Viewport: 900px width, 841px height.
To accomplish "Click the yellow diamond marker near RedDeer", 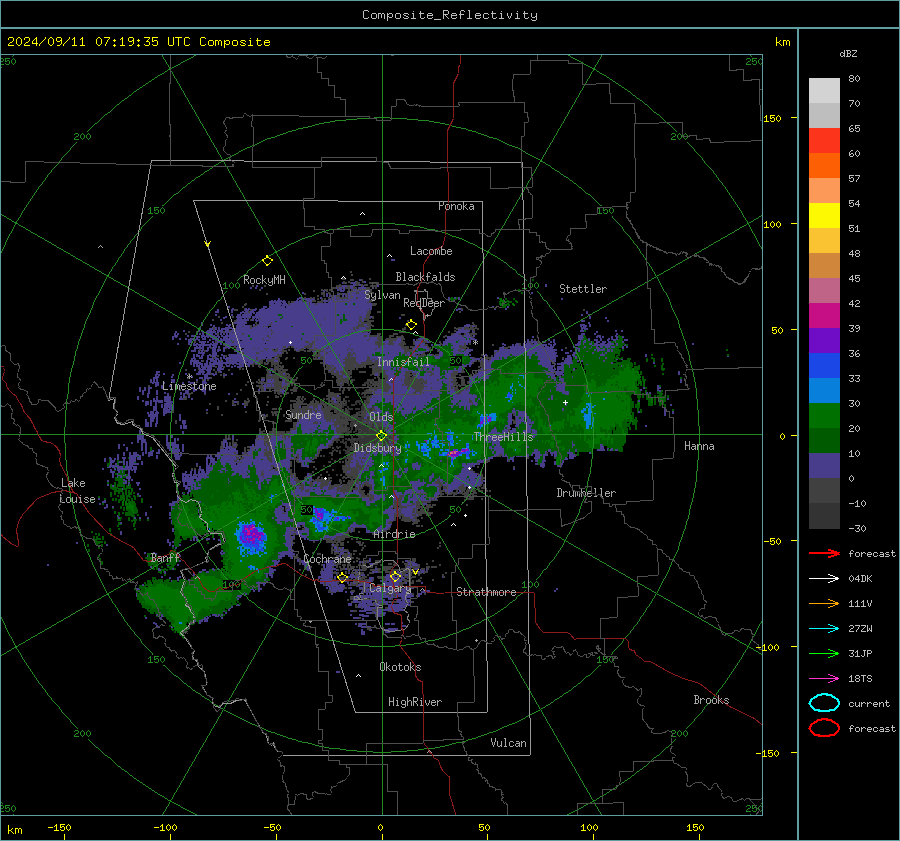I will point(411,325).
